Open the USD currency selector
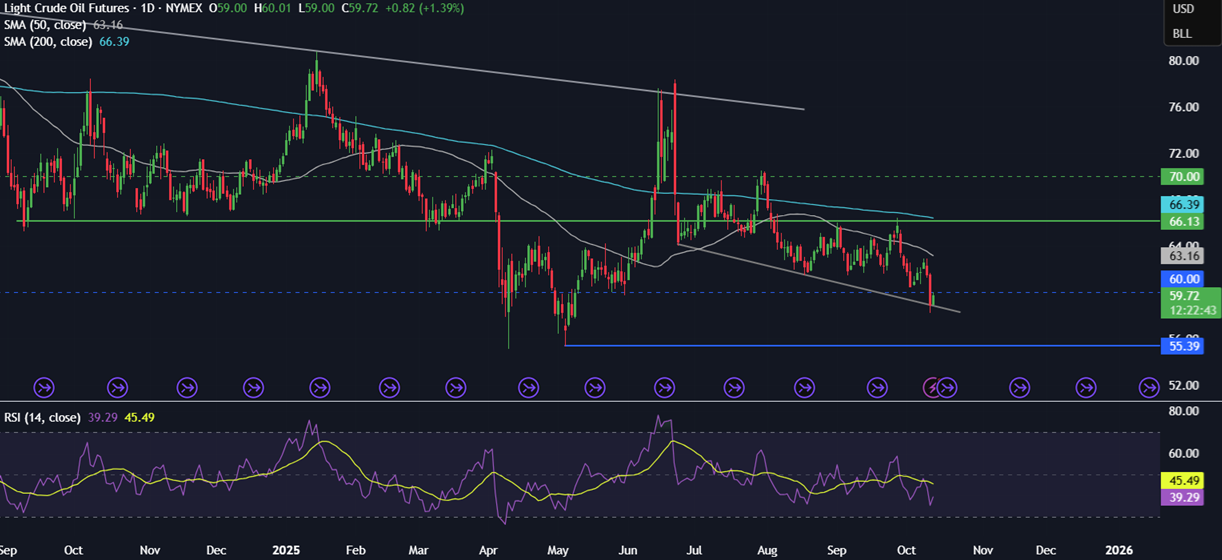Viewport: 1222px width, 560px height. pyautogui.click(x=1182, y=9)
